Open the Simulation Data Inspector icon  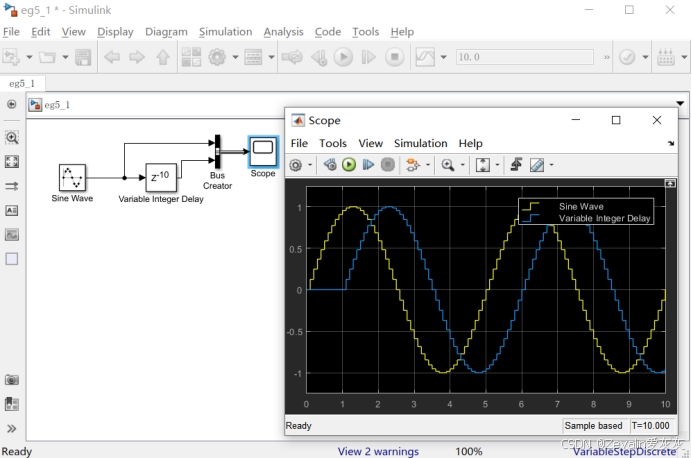pyautogui.click(x=425, y=57)
